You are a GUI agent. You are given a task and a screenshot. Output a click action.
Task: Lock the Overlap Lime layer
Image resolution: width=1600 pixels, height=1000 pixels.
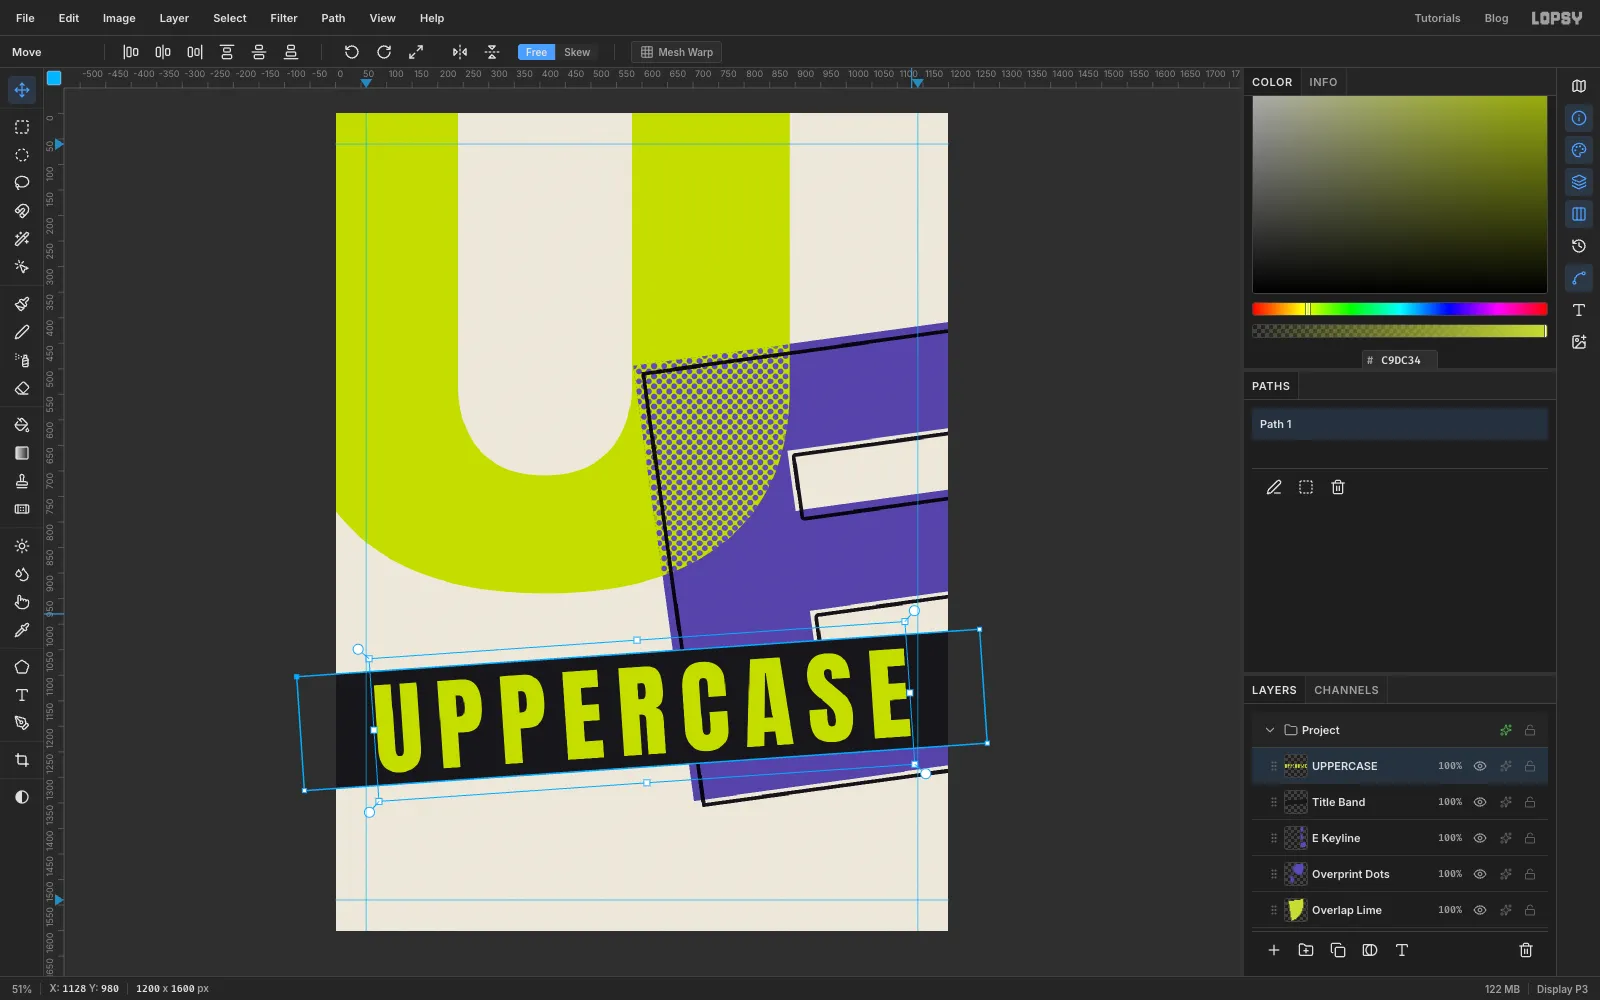1530,910
